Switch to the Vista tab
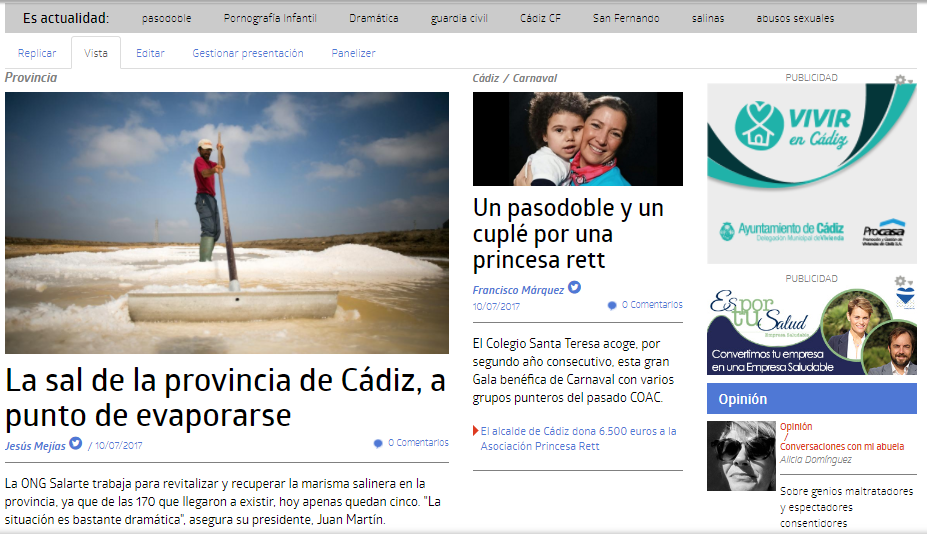 point(96,53)
